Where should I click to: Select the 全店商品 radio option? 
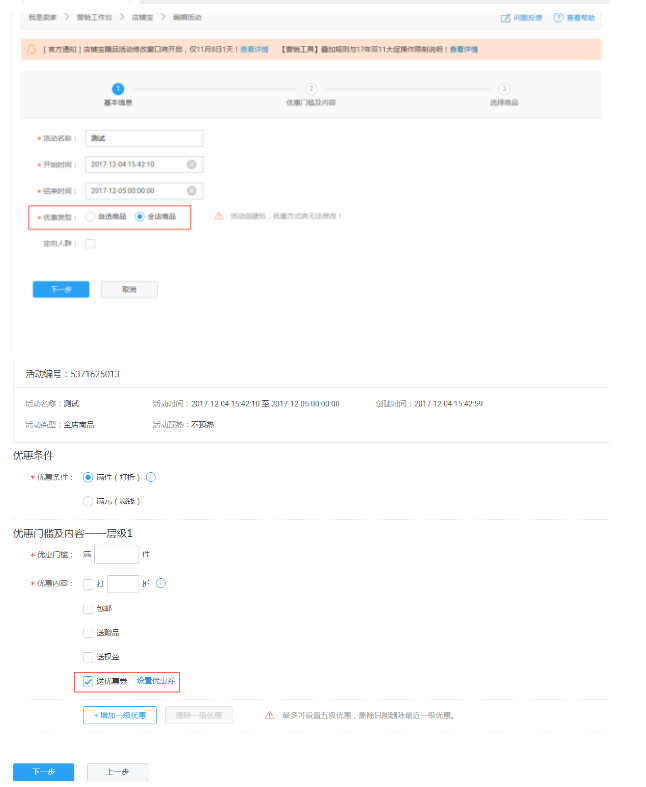point(140,217)
